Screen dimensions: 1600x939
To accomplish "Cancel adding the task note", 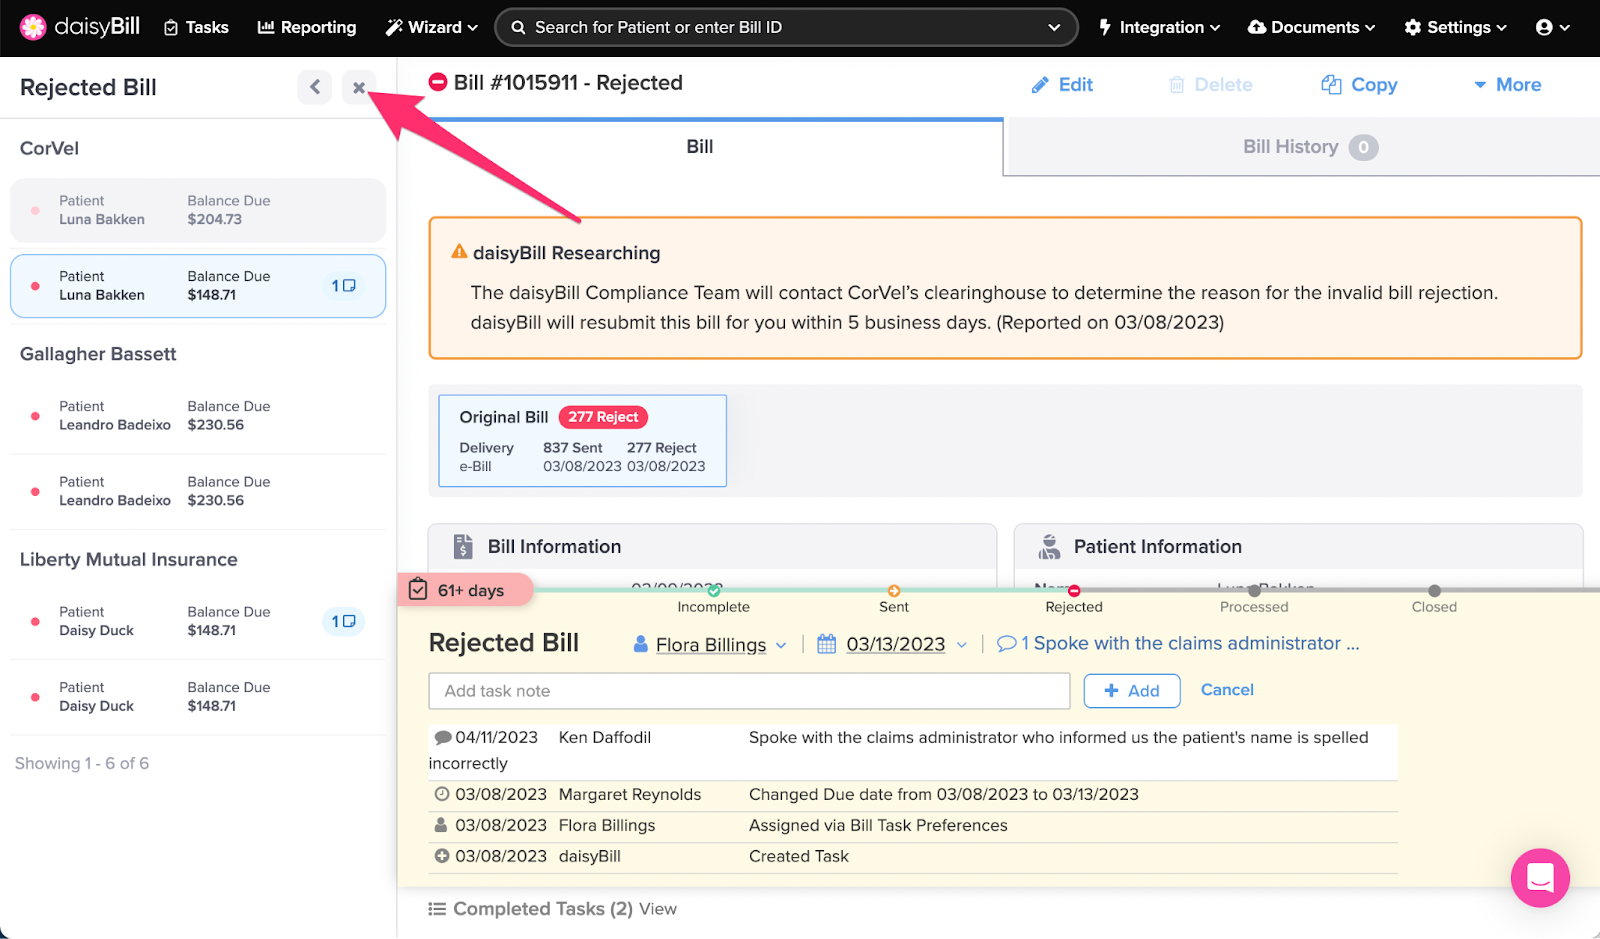I will click(x=1227, y=690).
